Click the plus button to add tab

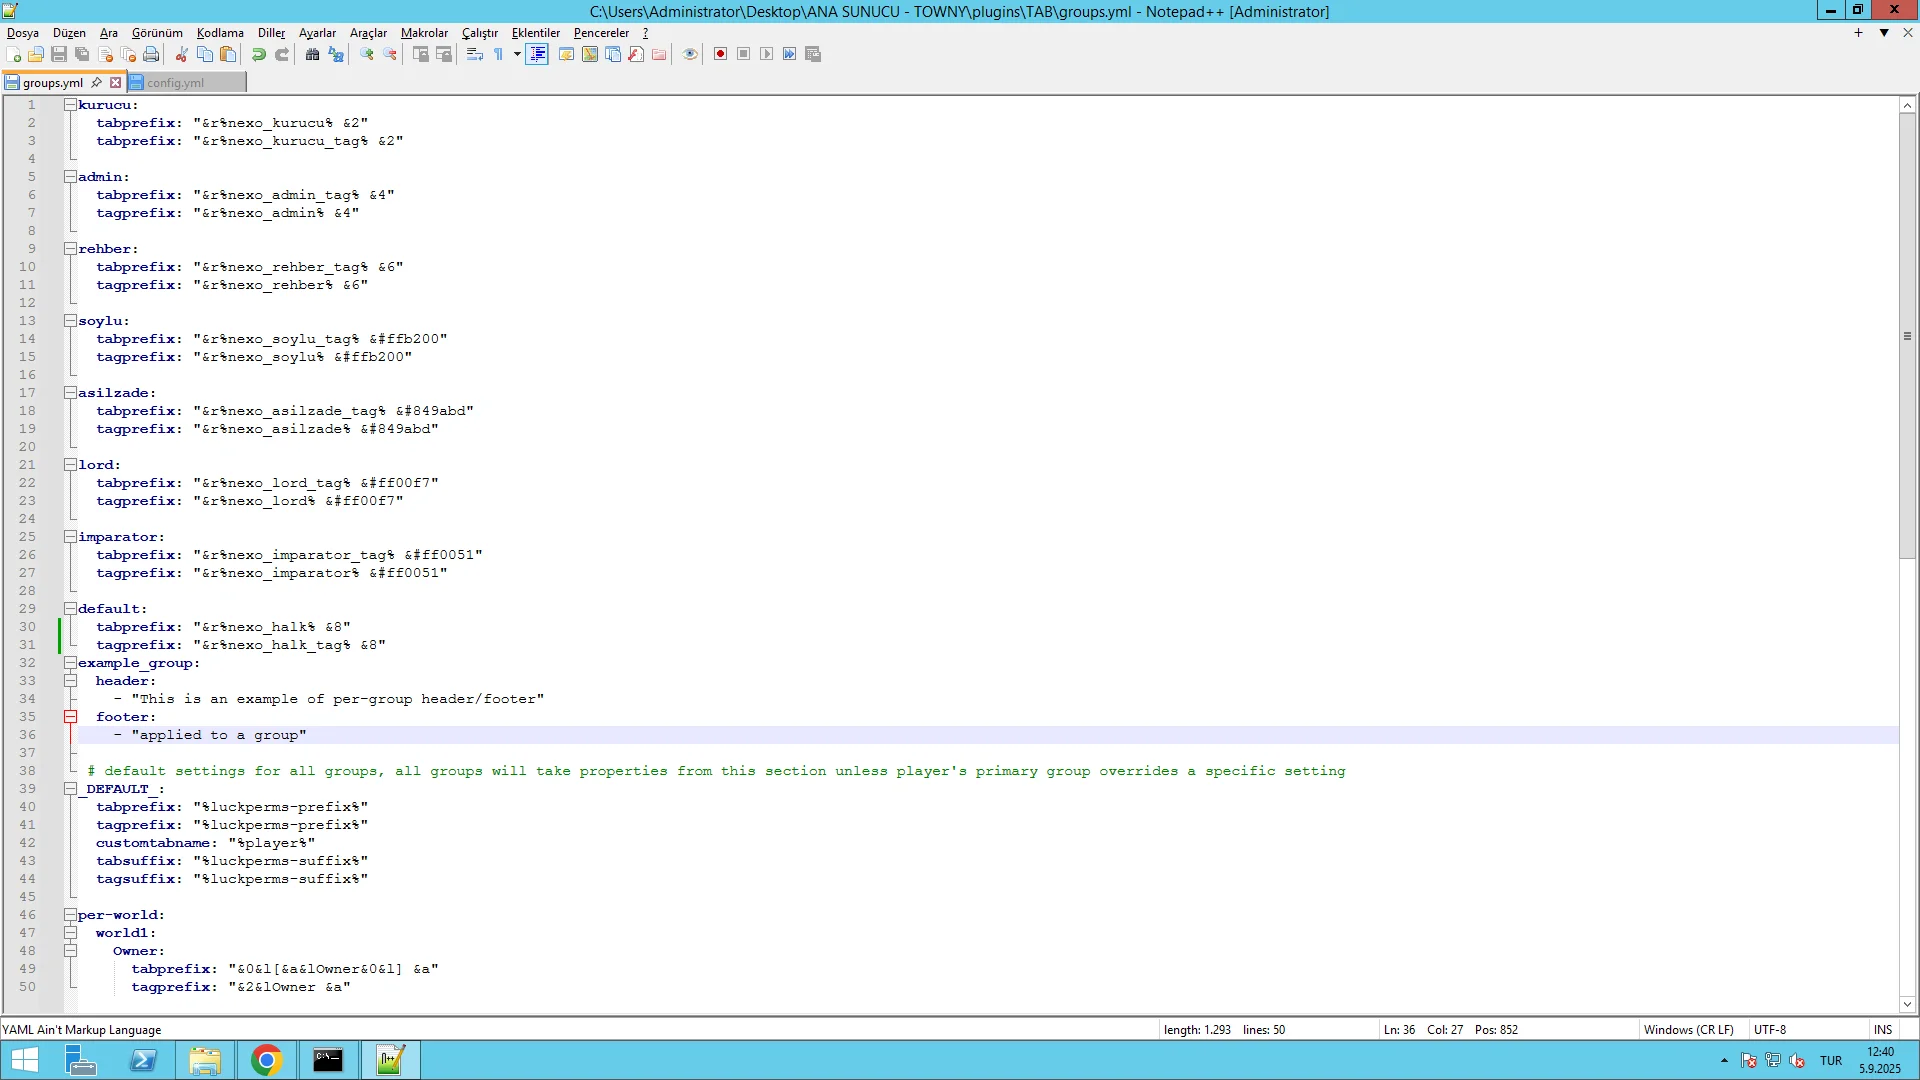click(x=1858, y=33)
